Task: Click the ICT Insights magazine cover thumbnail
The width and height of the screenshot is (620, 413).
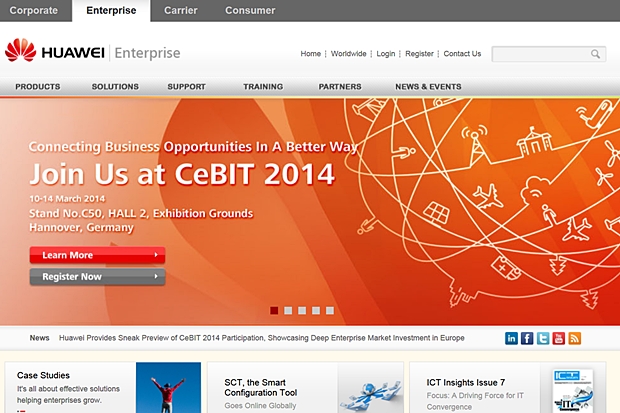Action: pyautogui.click(x=573, y=391)
